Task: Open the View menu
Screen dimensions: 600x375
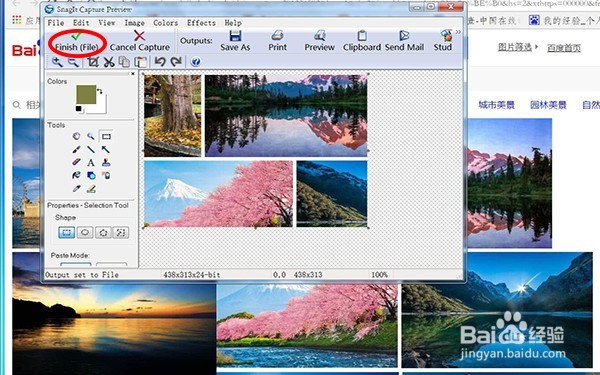Action: [107, 23]
